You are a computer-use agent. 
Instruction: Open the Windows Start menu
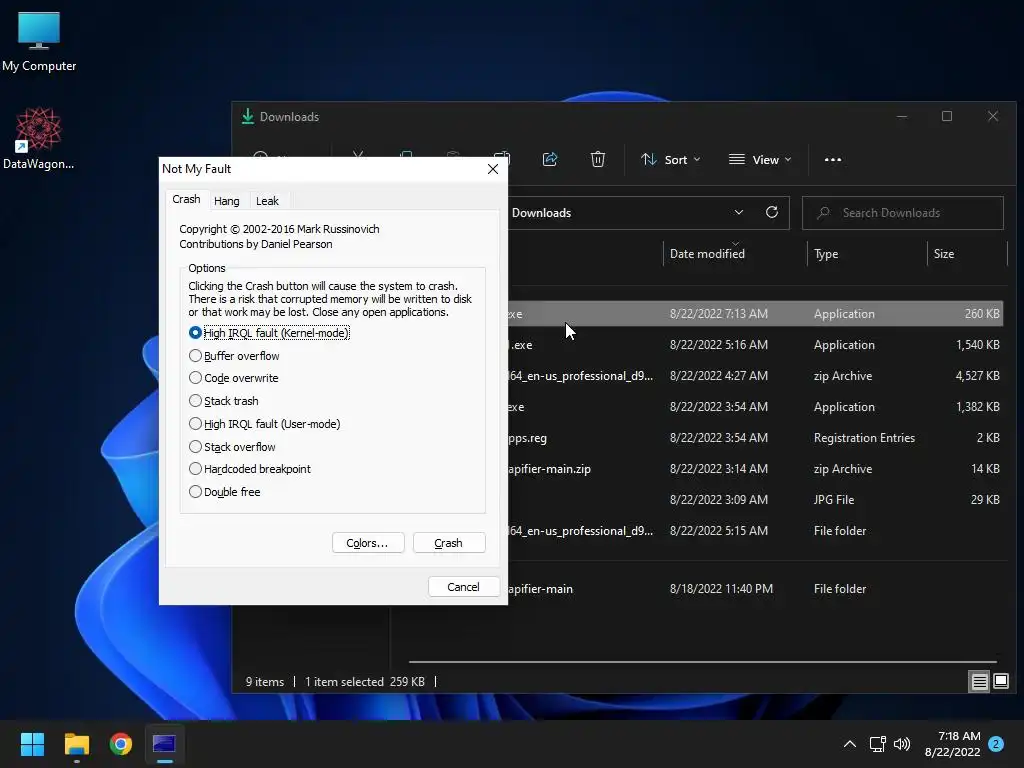point(32,744)
